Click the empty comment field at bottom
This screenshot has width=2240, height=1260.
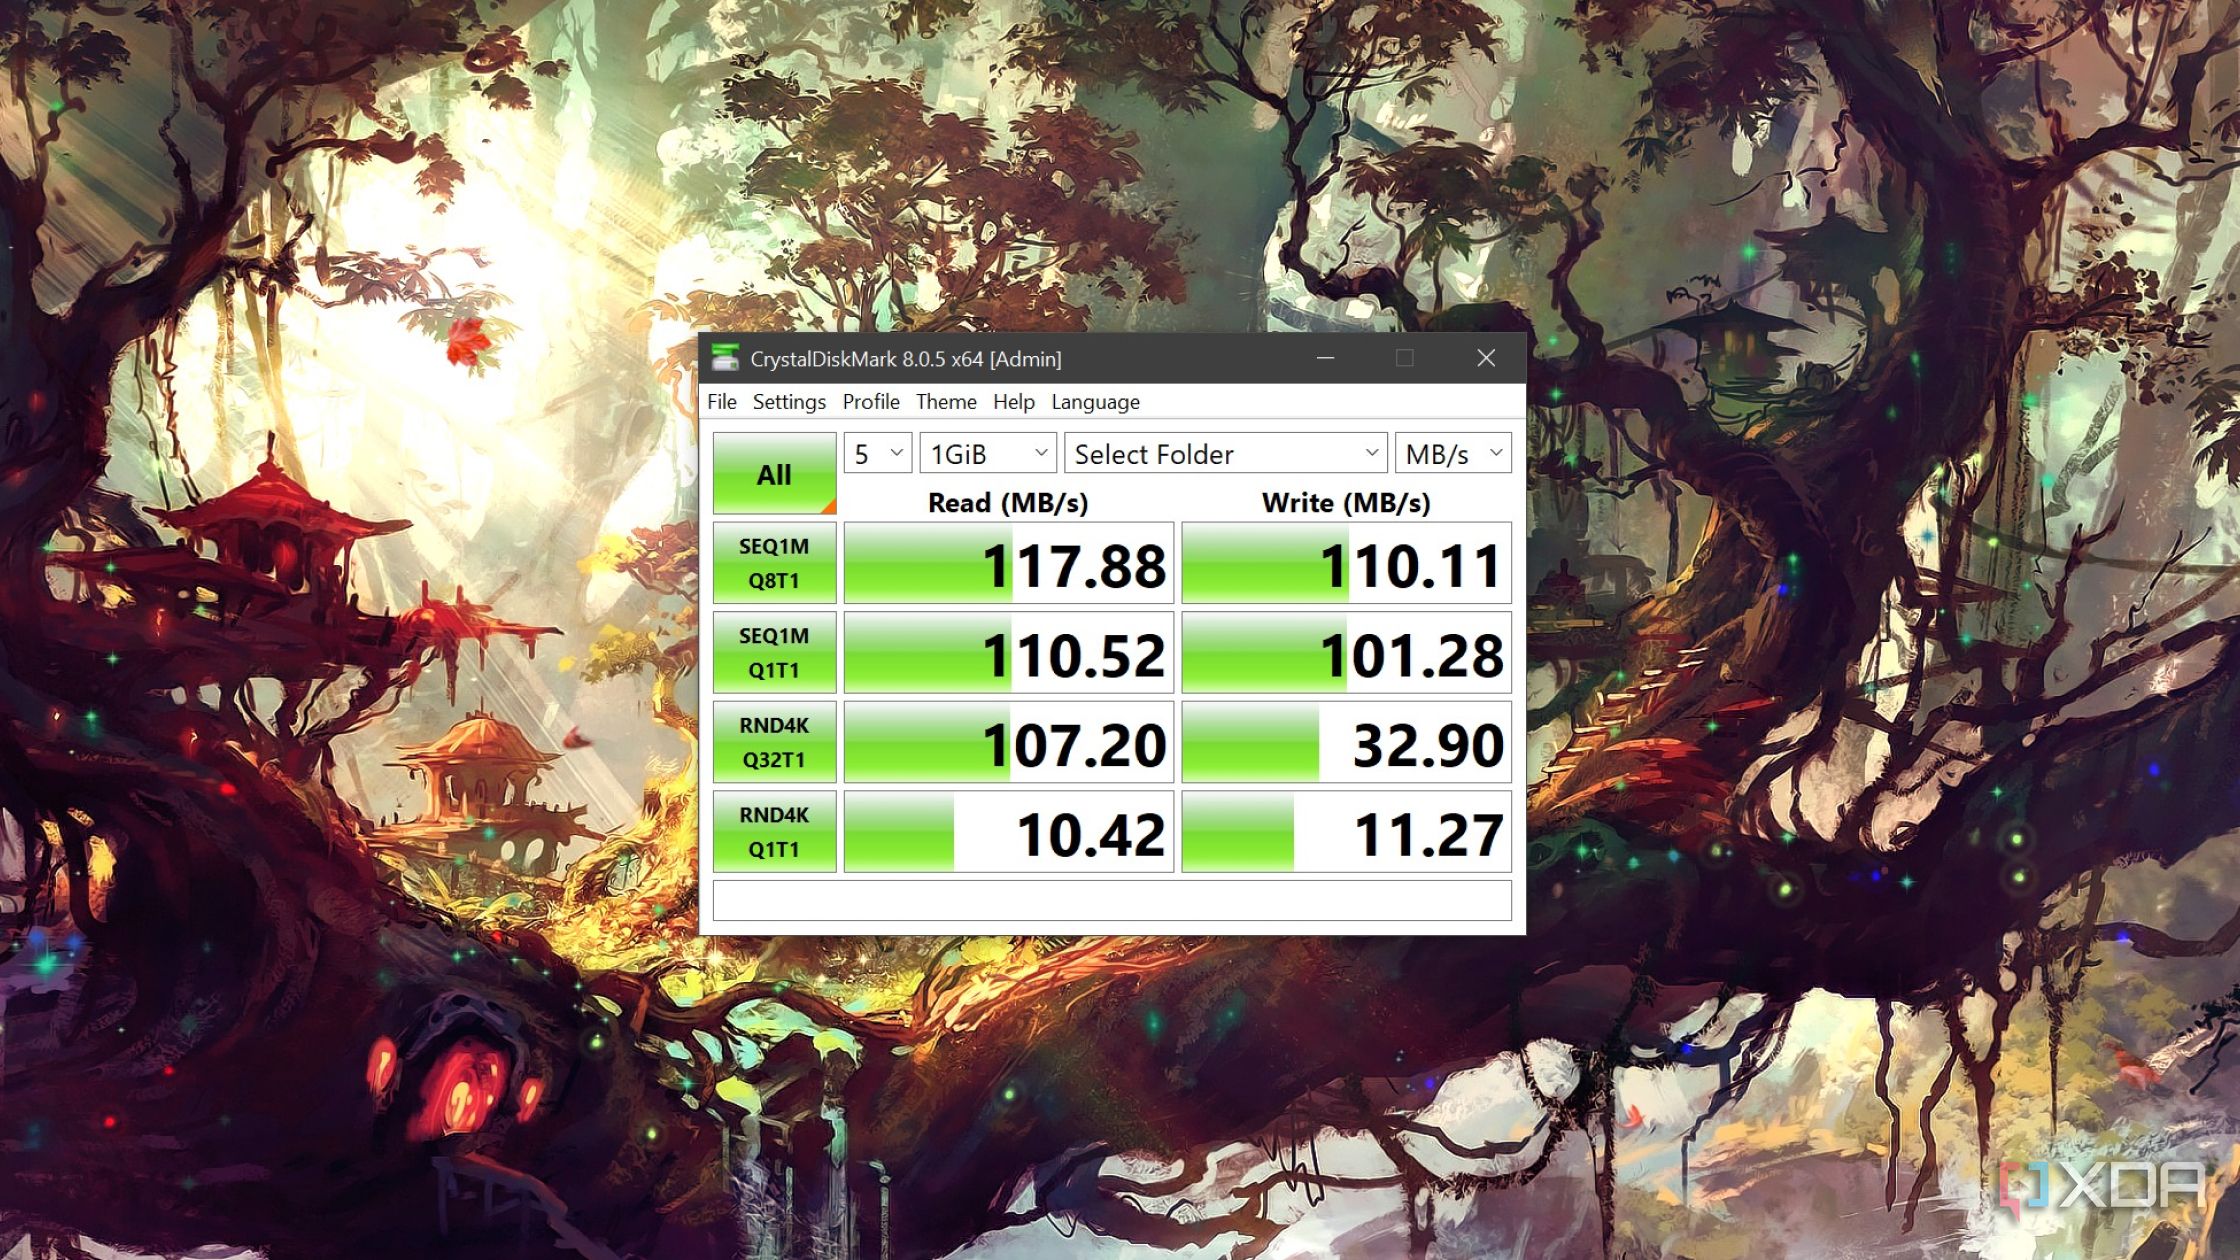(x=1112, y=900)
